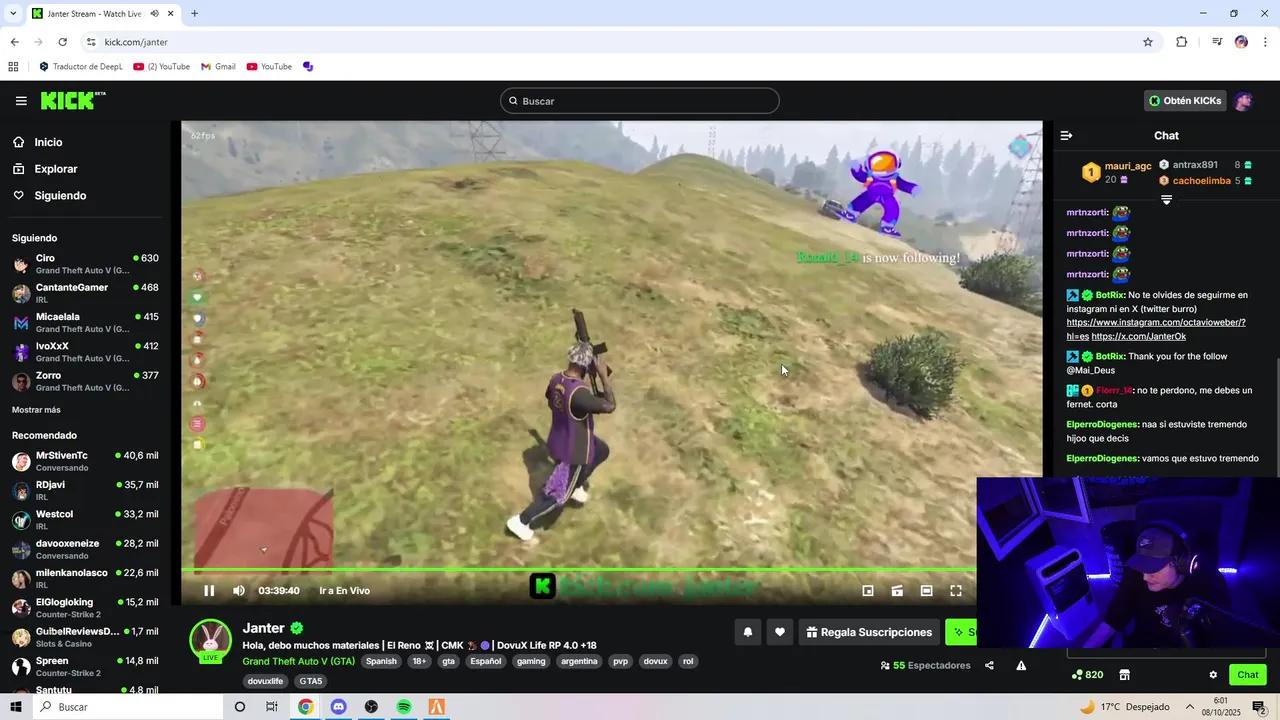
Task: Open the Windows Start menu
Action: click(16, 707)
